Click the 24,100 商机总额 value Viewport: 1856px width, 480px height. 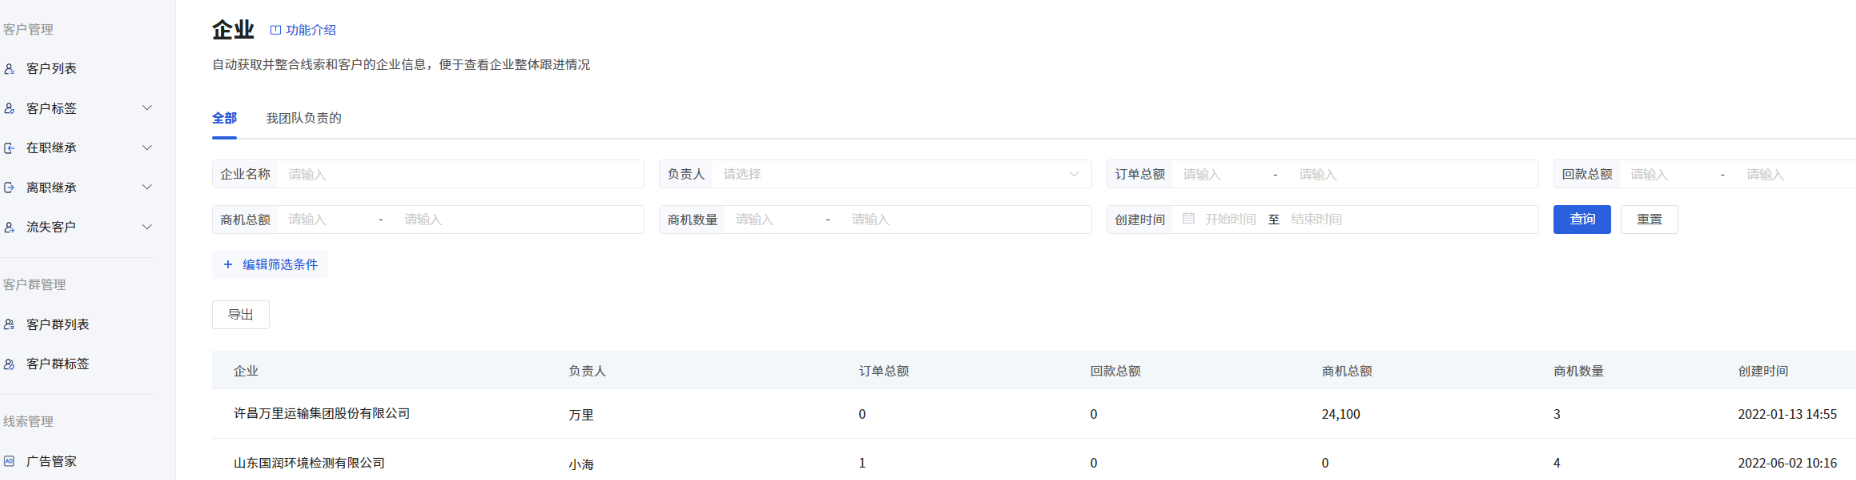pos(1341,414)
